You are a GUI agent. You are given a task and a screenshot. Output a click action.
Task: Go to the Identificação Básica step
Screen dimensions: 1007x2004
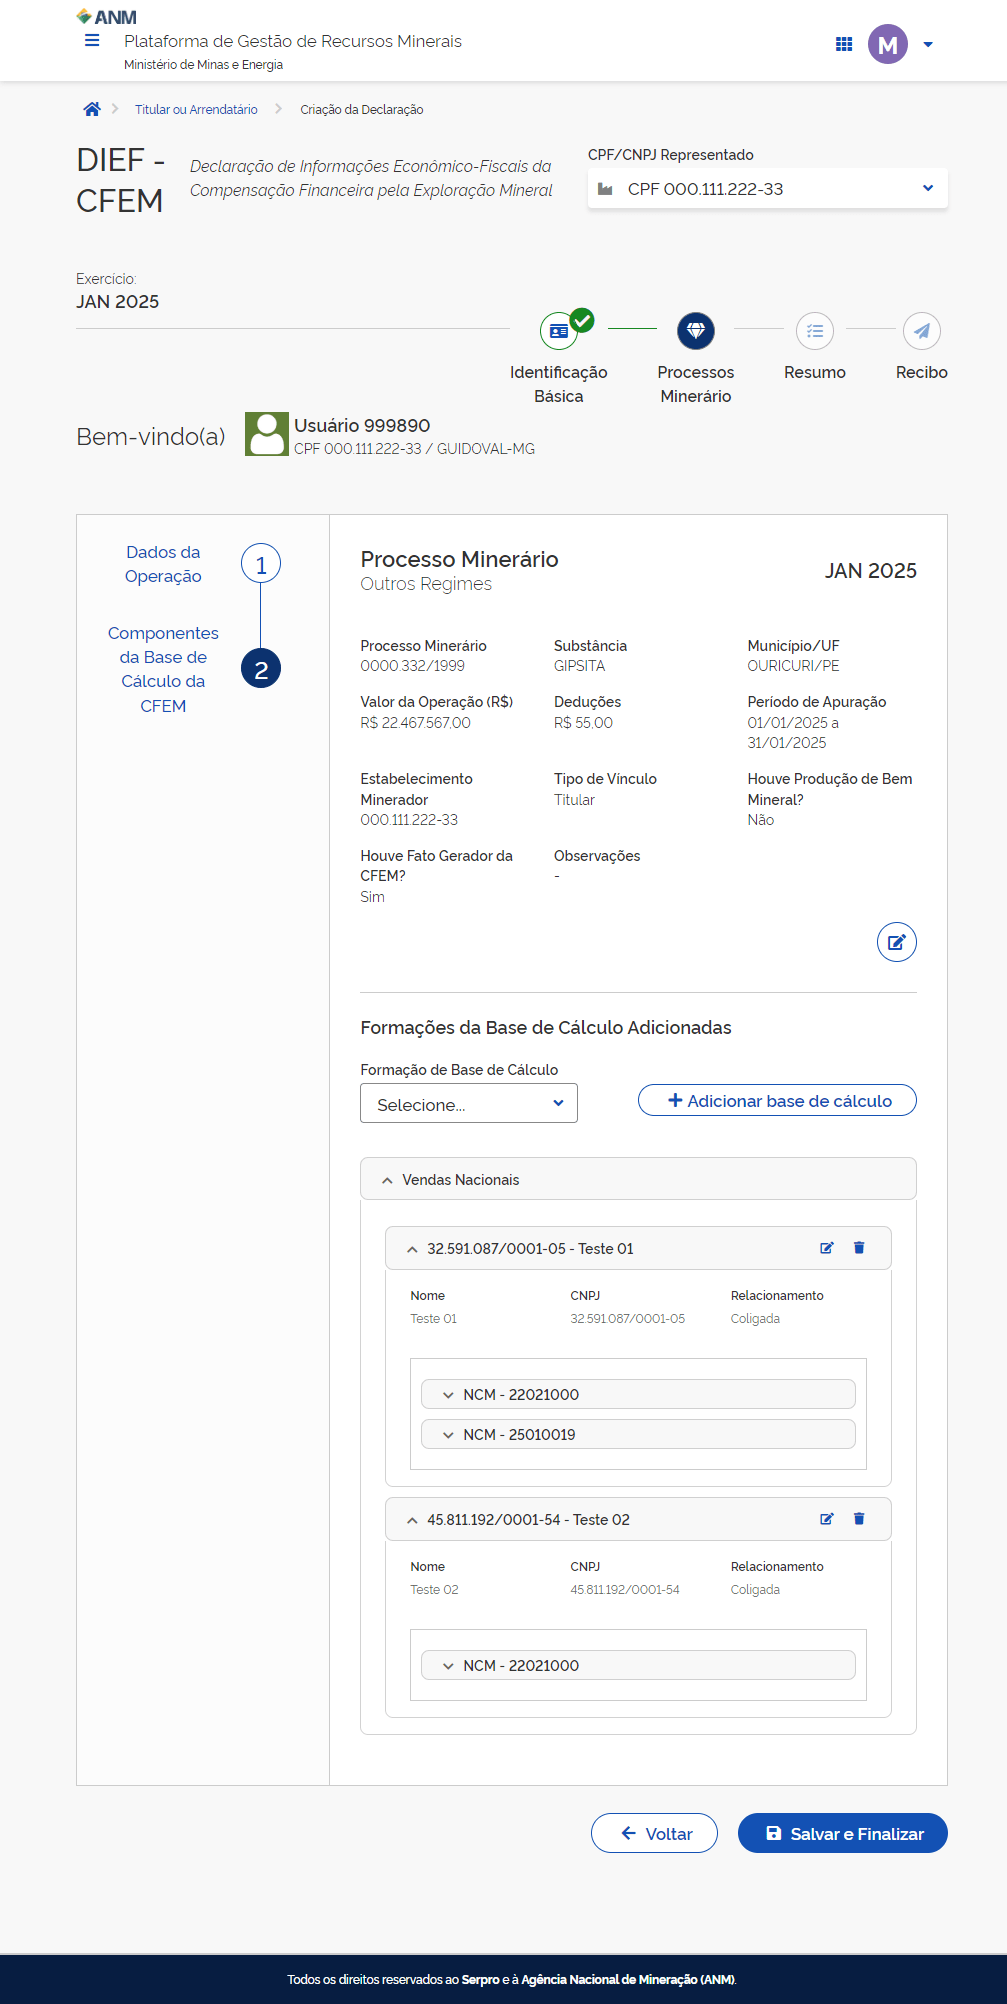[x=559, y=331]
